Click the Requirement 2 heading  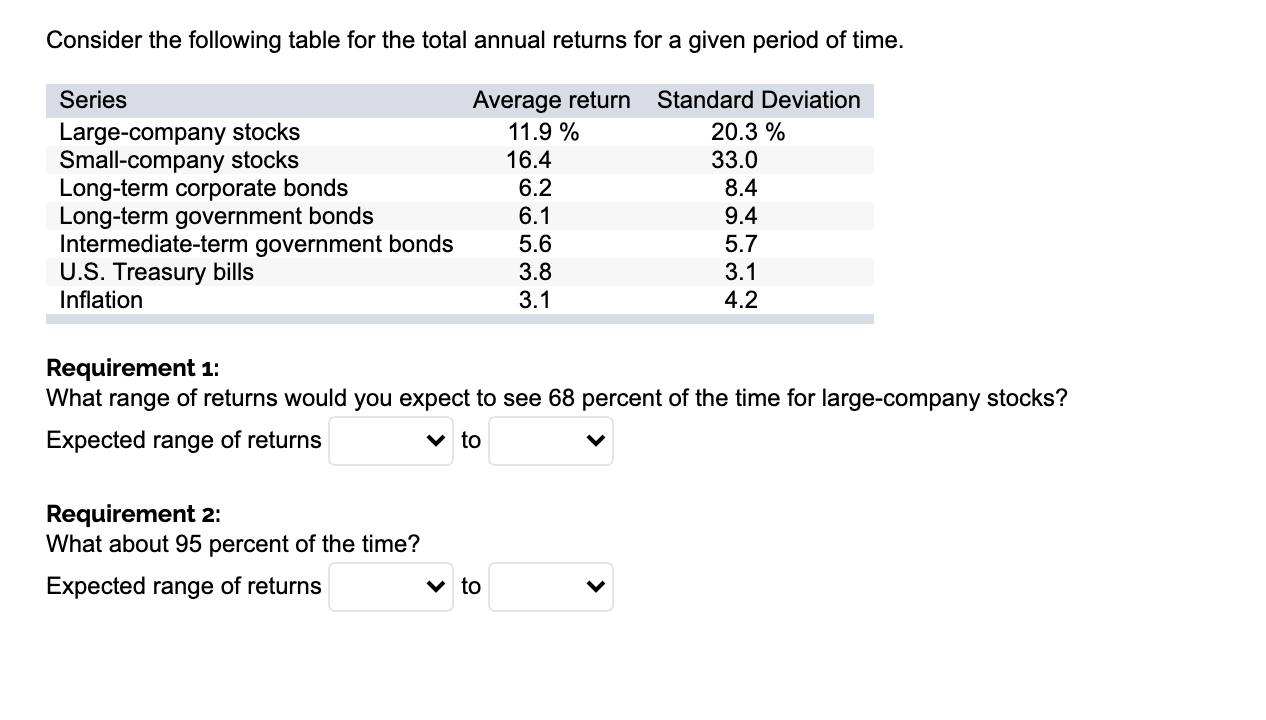(x=130, y=514)
